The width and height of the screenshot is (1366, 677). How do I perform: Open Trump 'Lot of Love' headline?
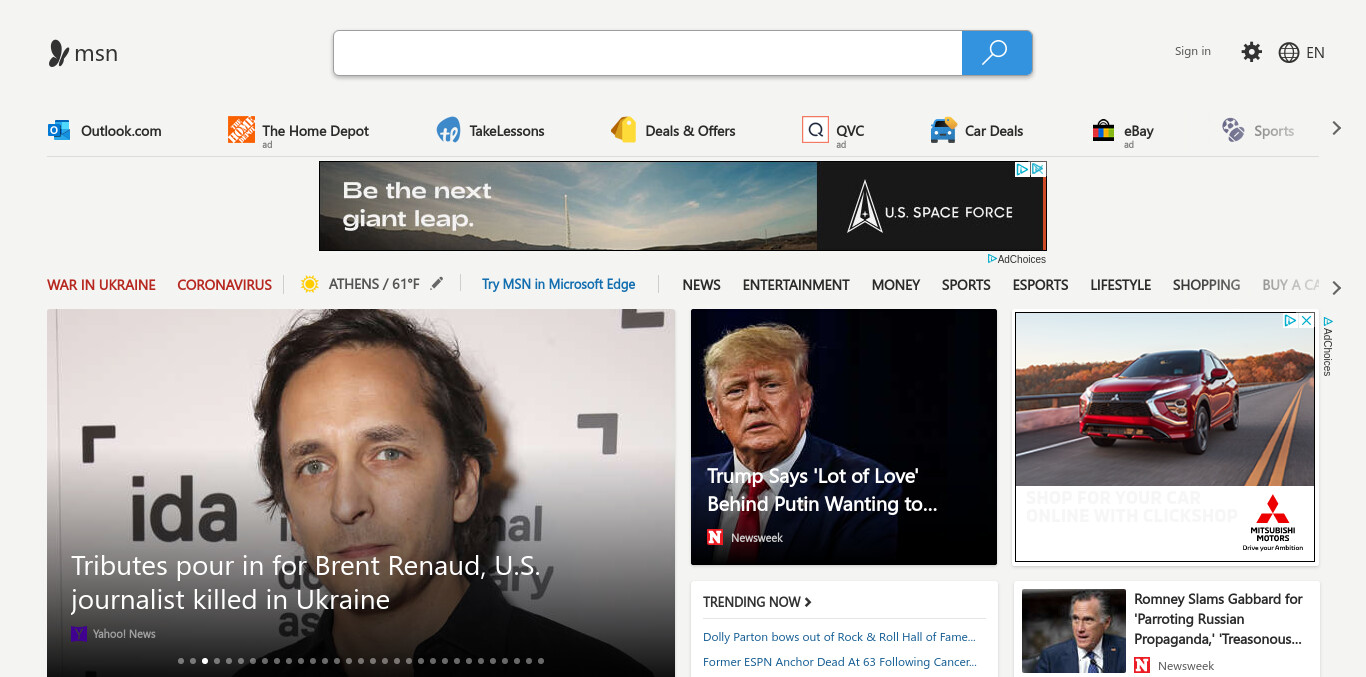click(822, 490)
